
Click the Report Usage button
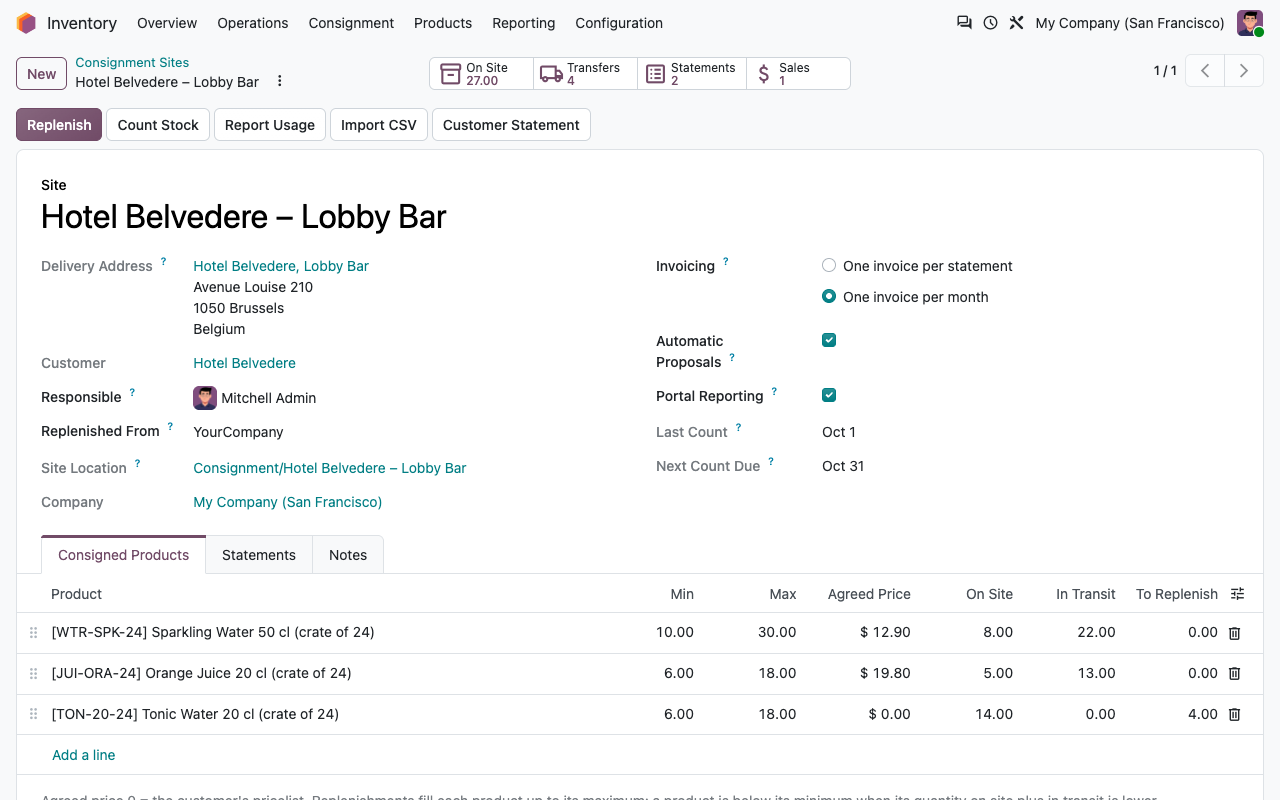[270, 125]
